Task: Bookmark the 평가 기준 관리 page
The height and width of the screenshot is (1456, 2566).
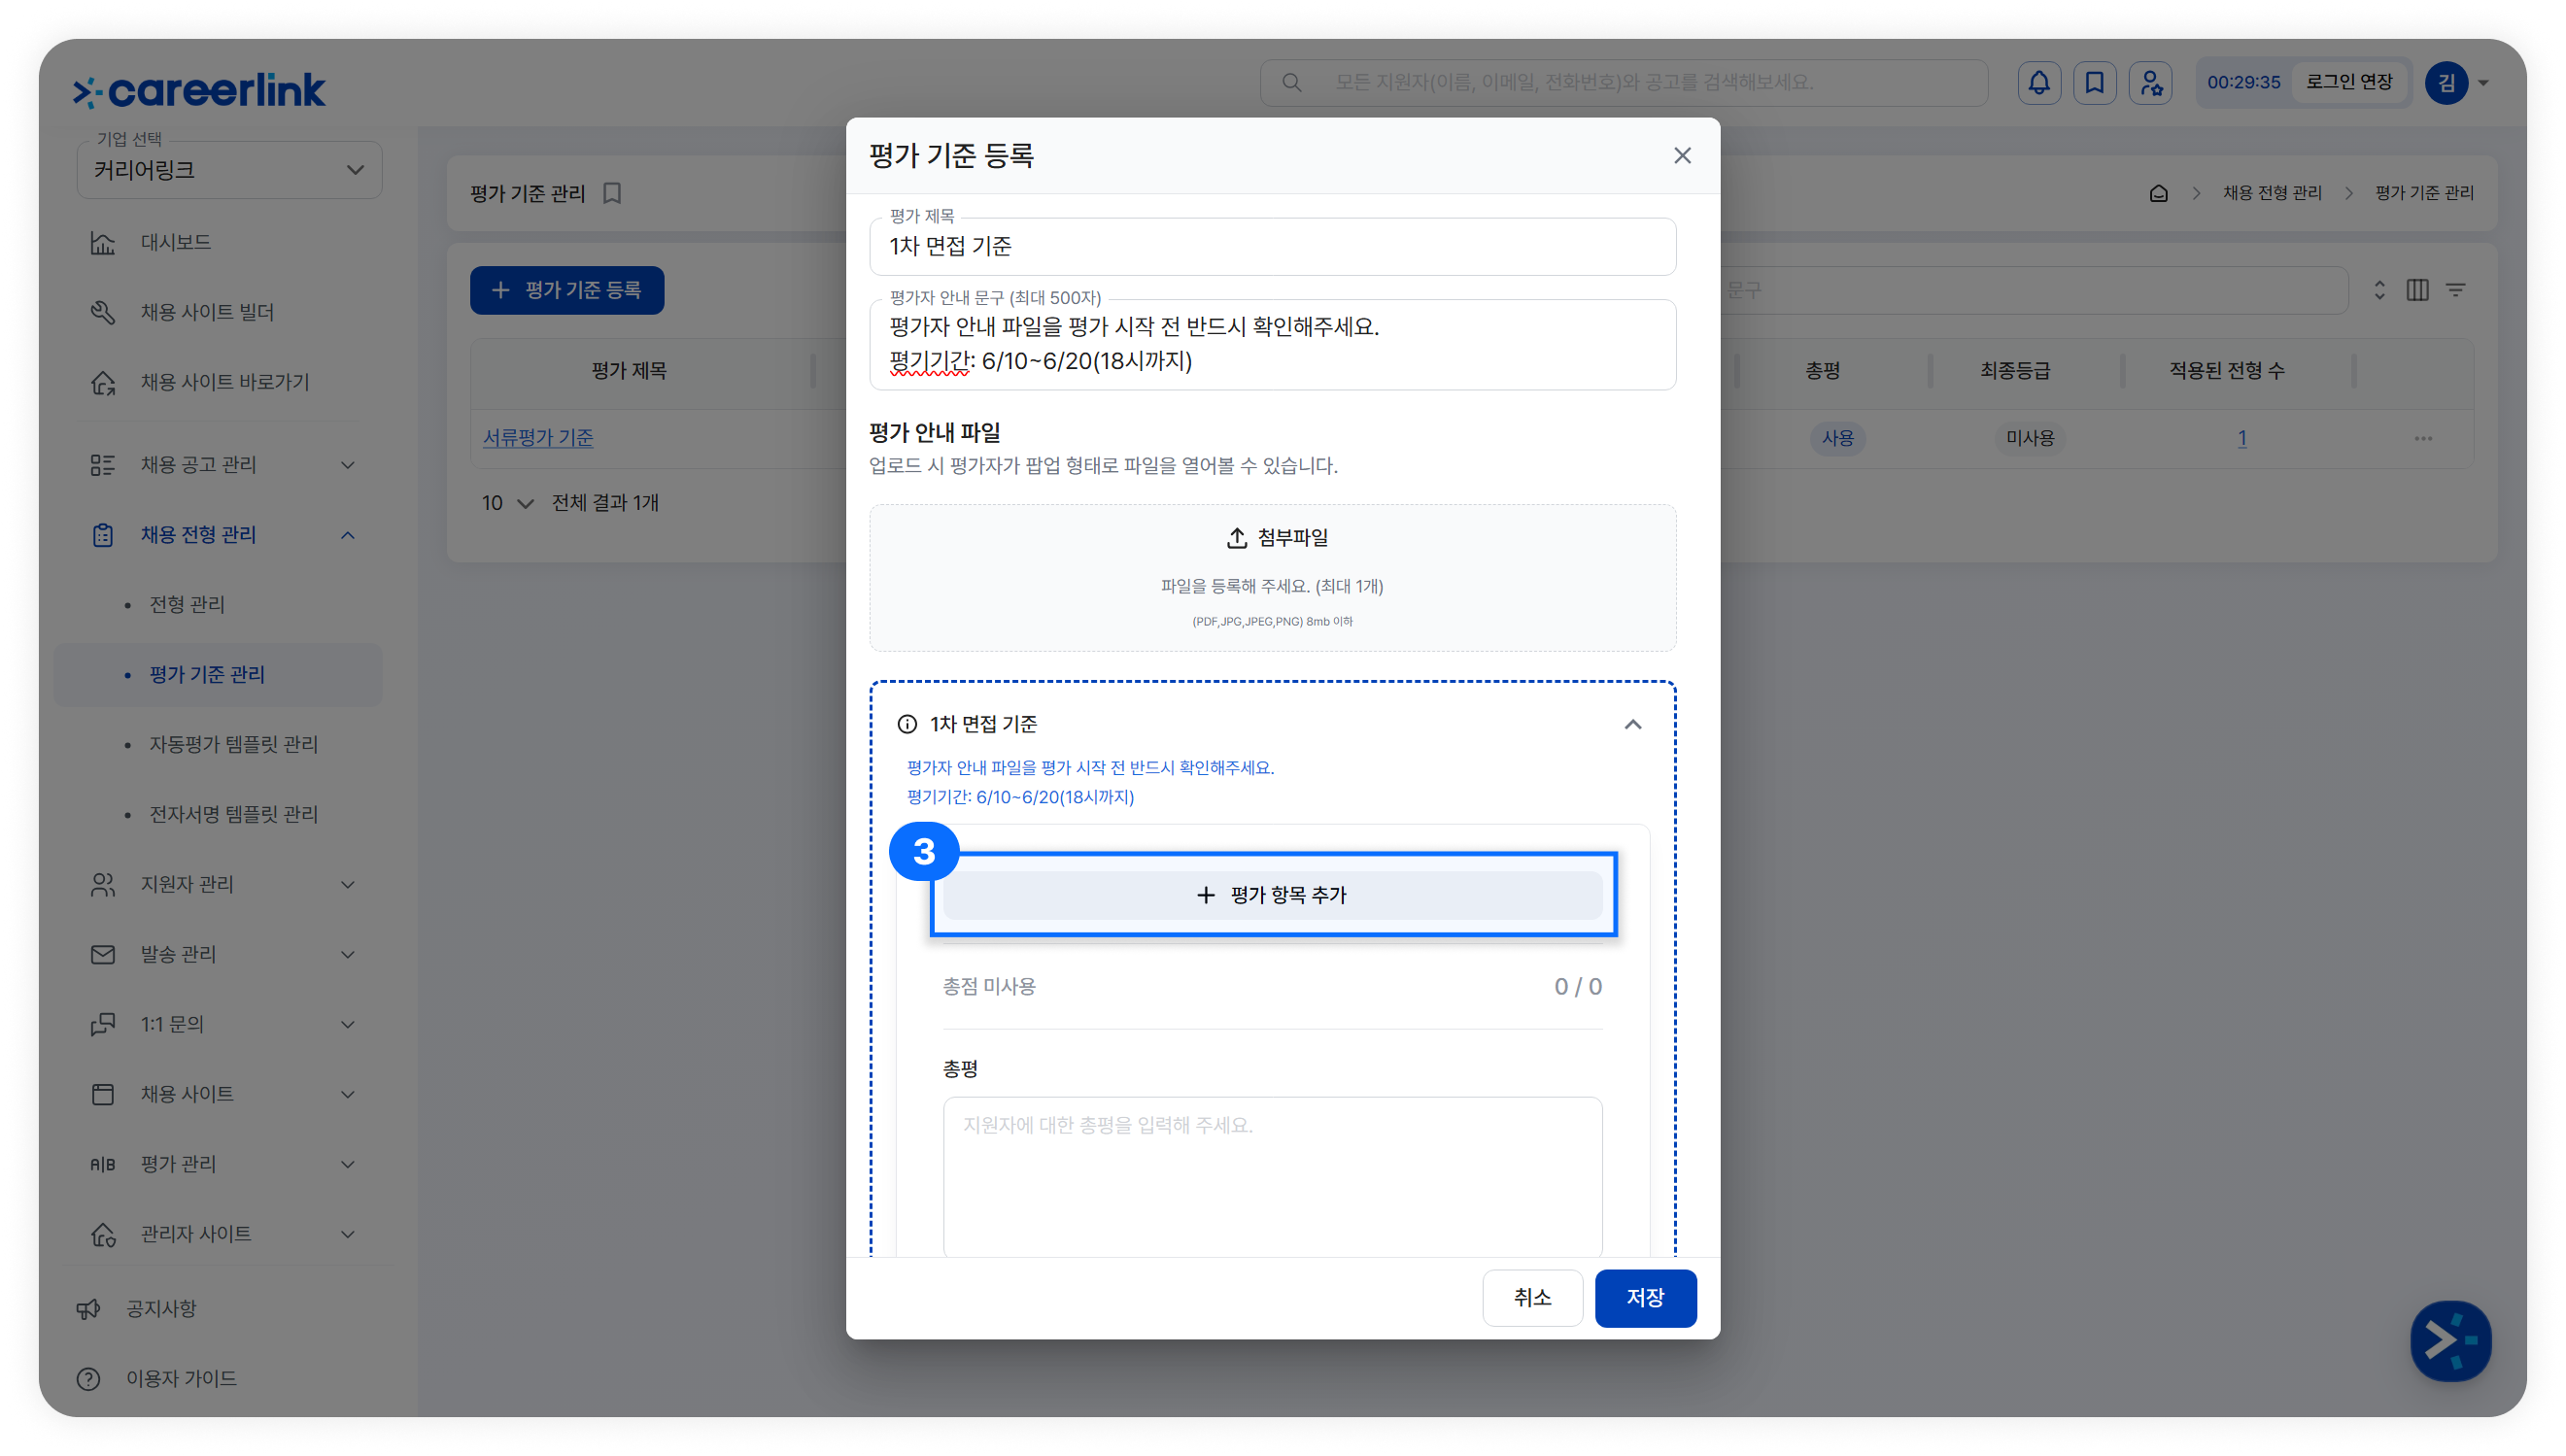Action: click(613, 193)
